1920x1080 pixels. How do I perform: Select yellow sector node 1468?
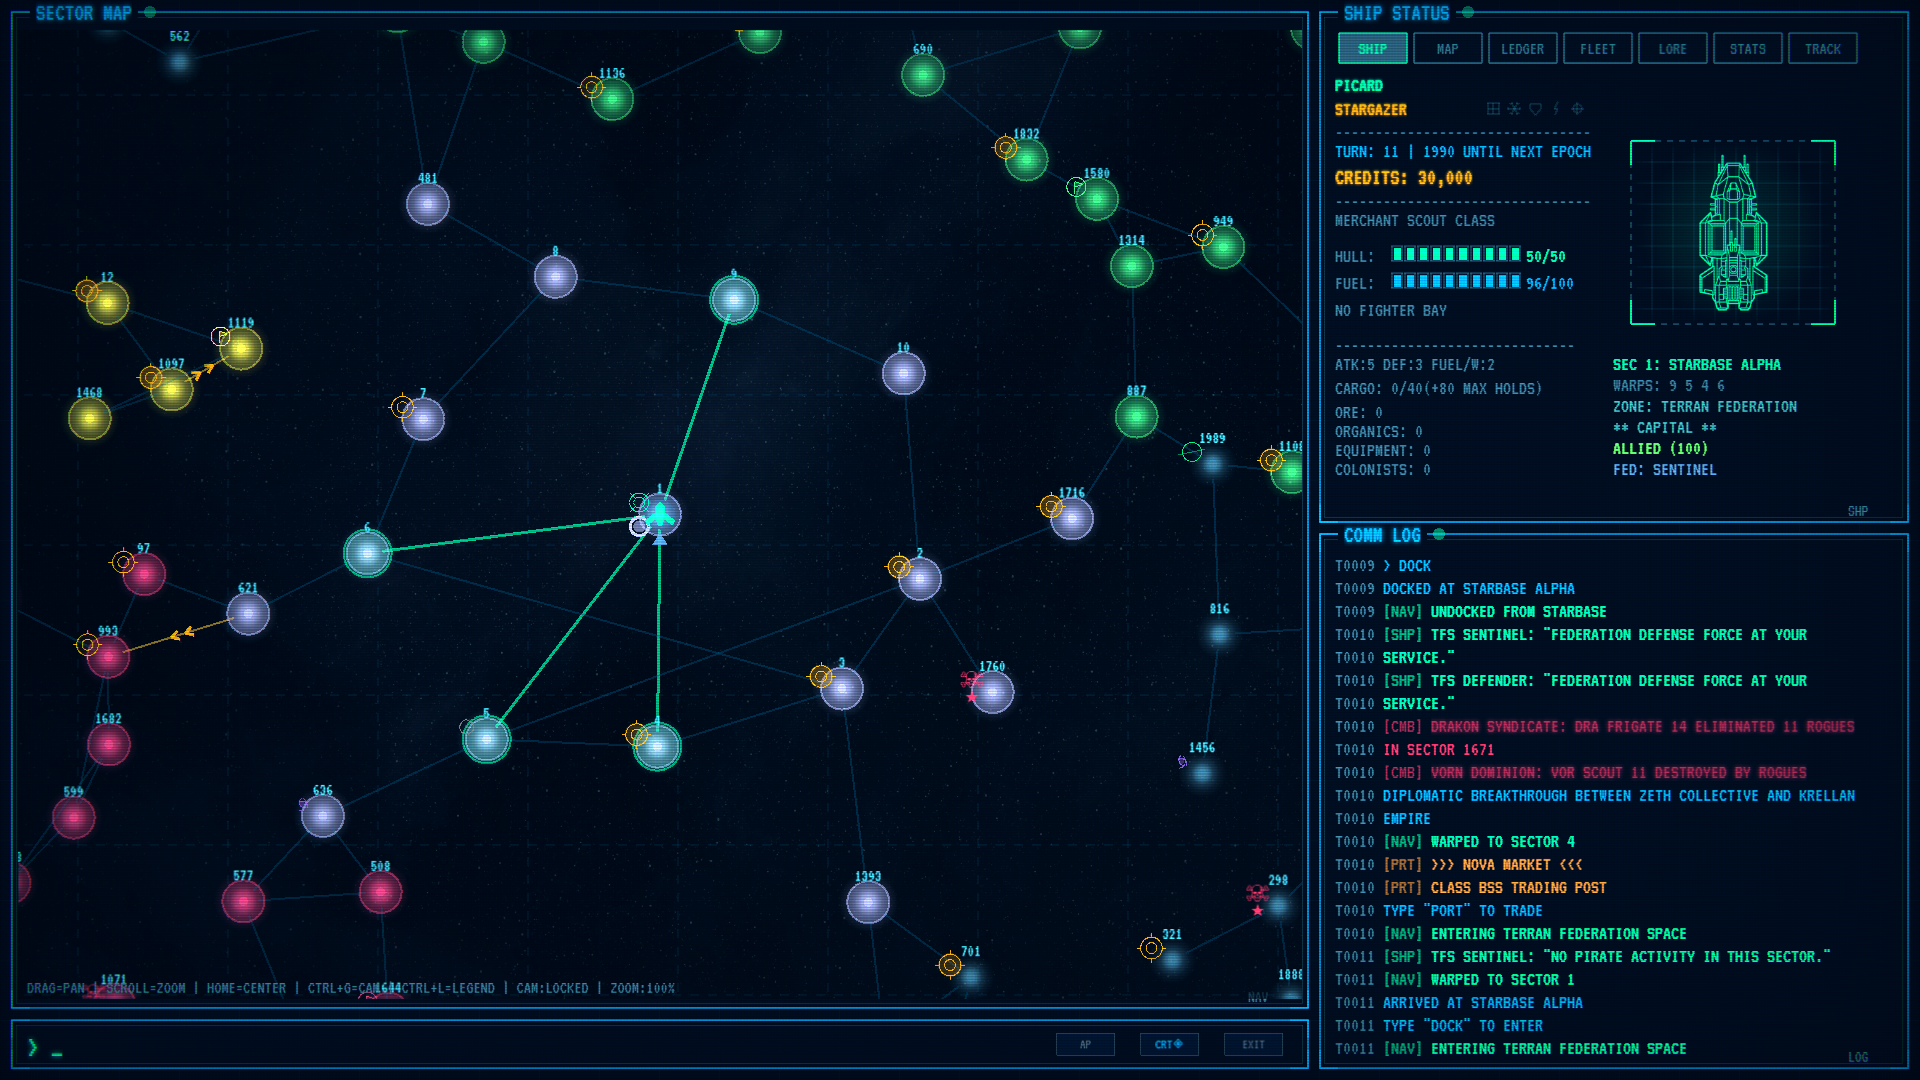click(x=89, y=418)
